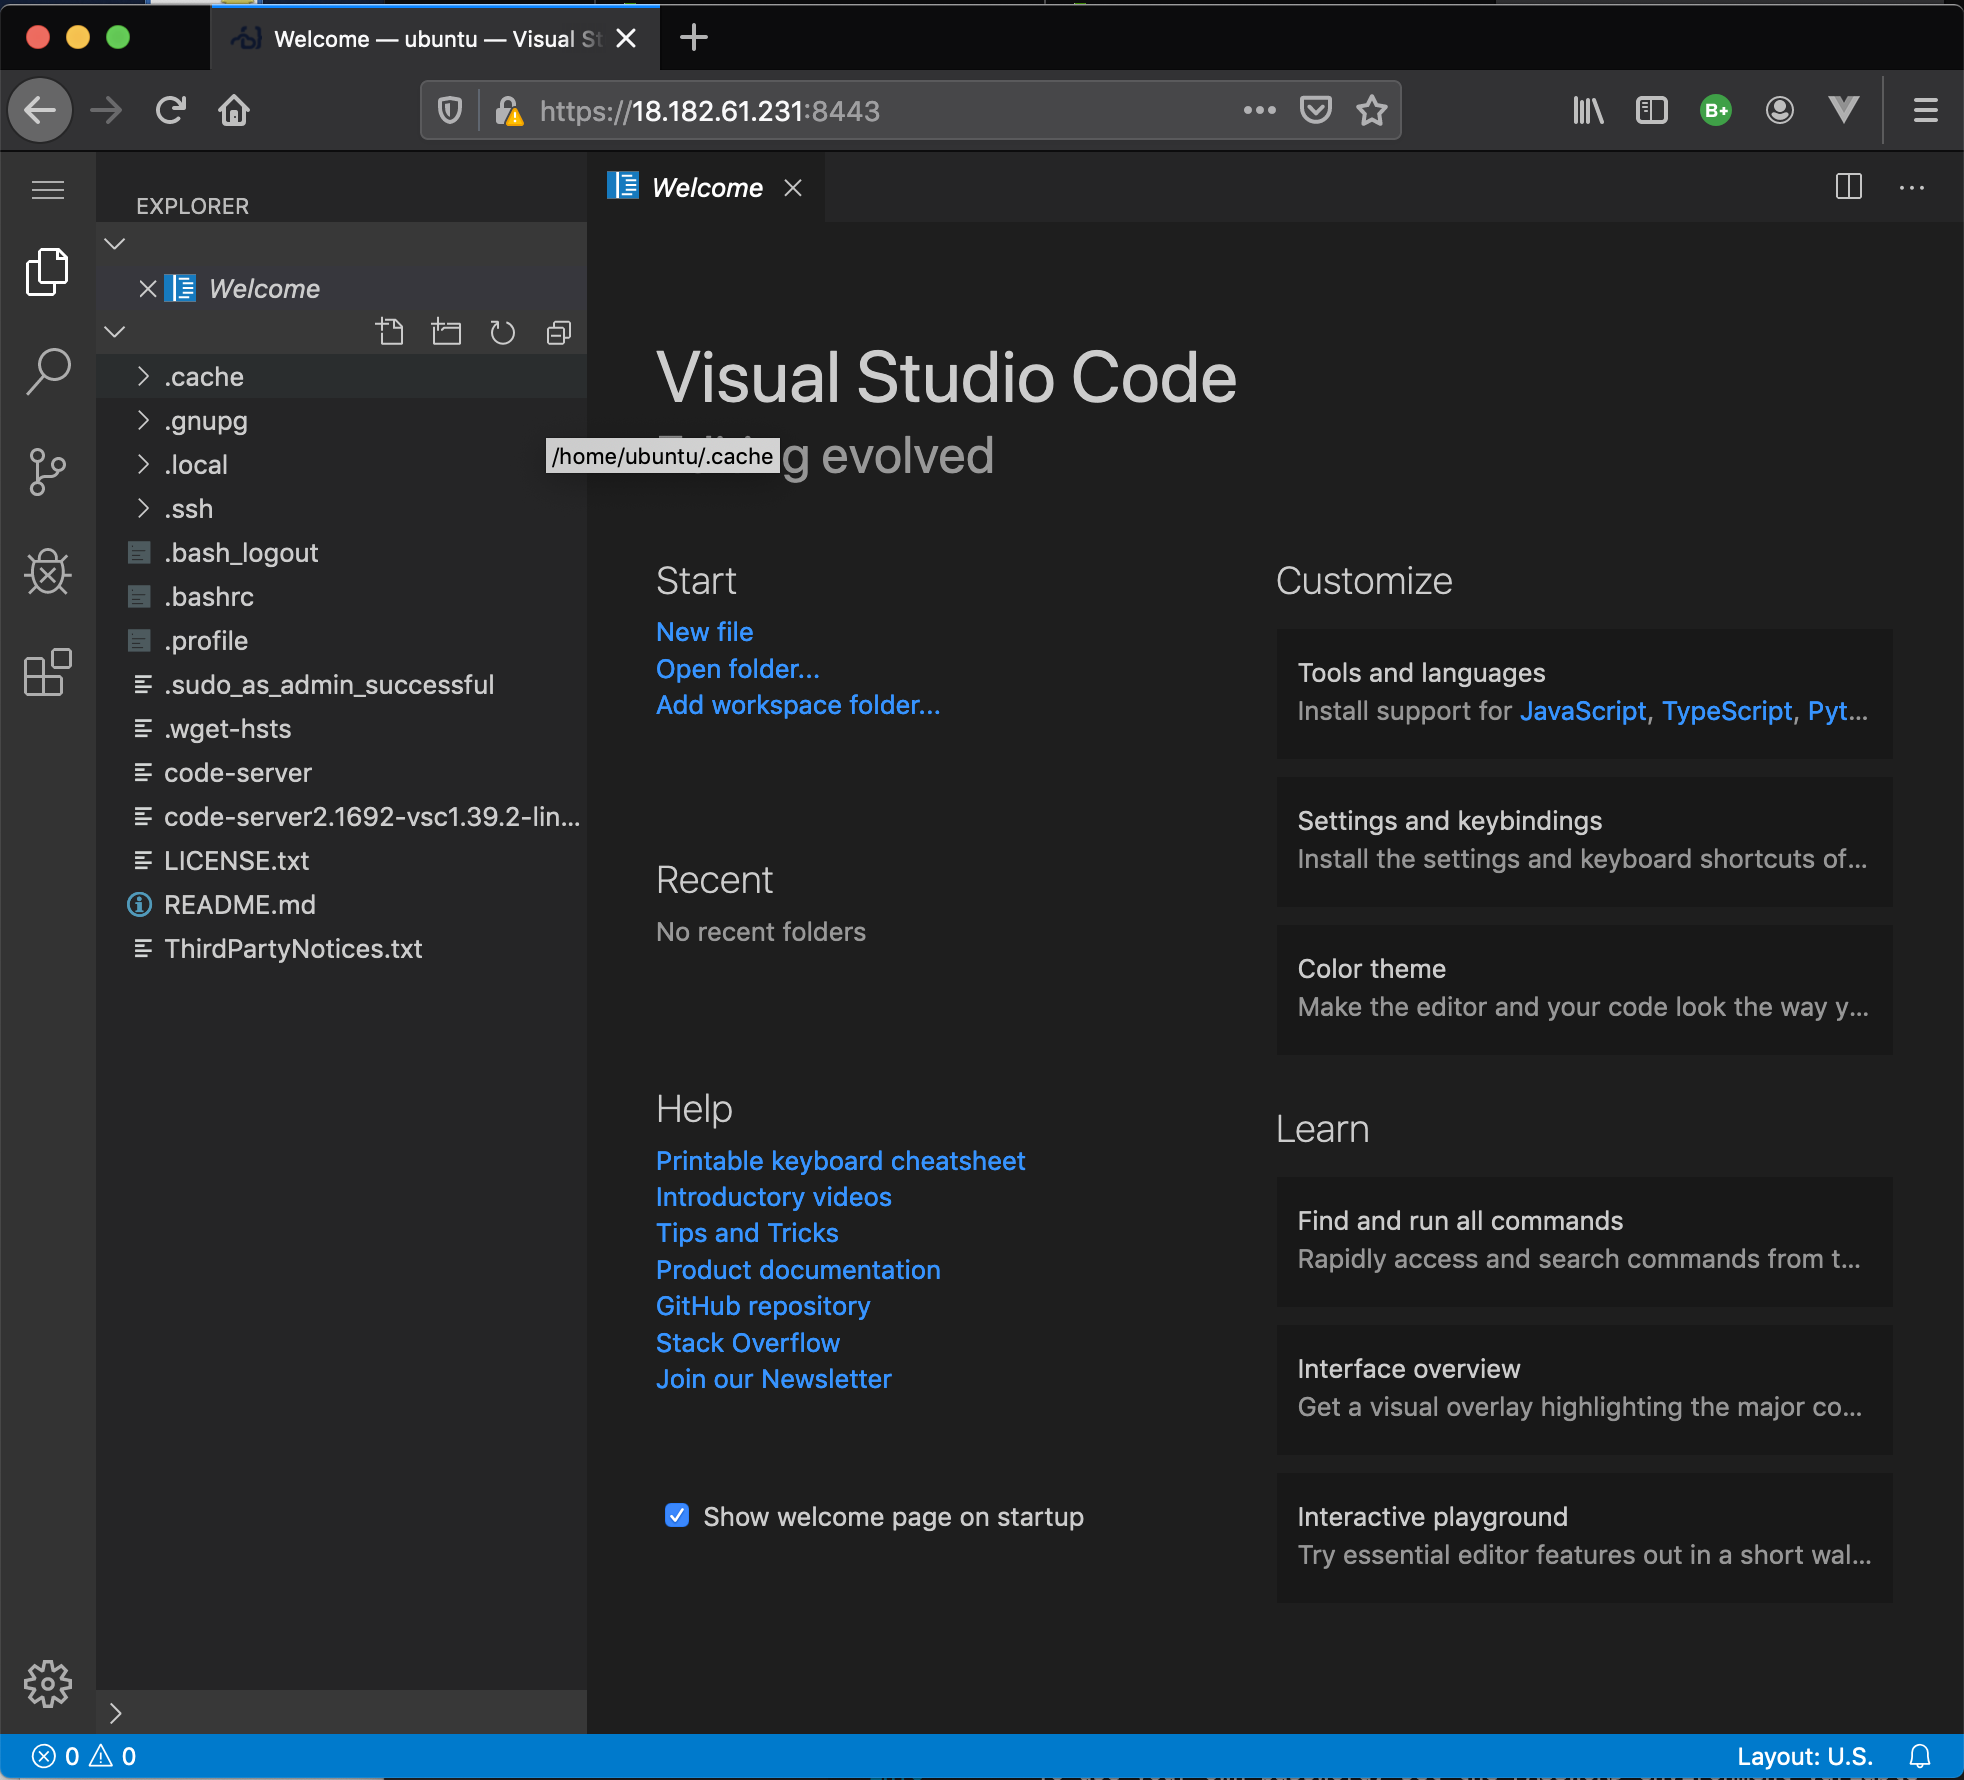Open page actions ellipsis in URL bar

pos(1259,110)
